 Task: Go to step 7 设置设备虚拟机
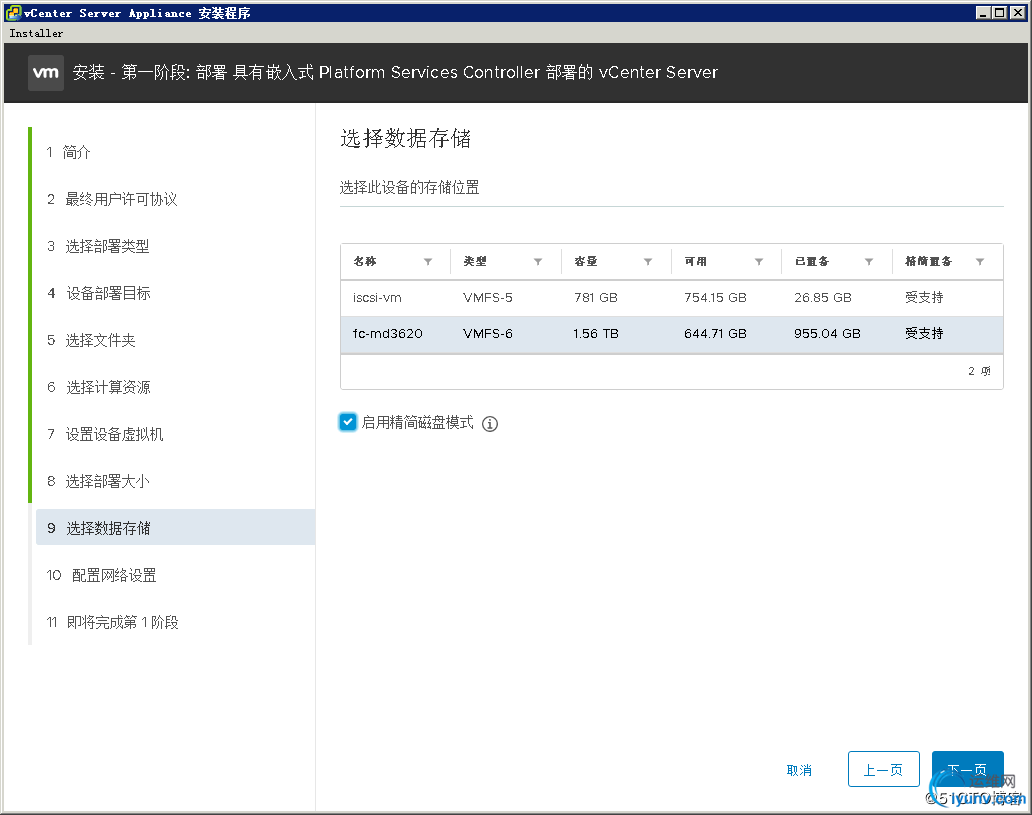105,434
